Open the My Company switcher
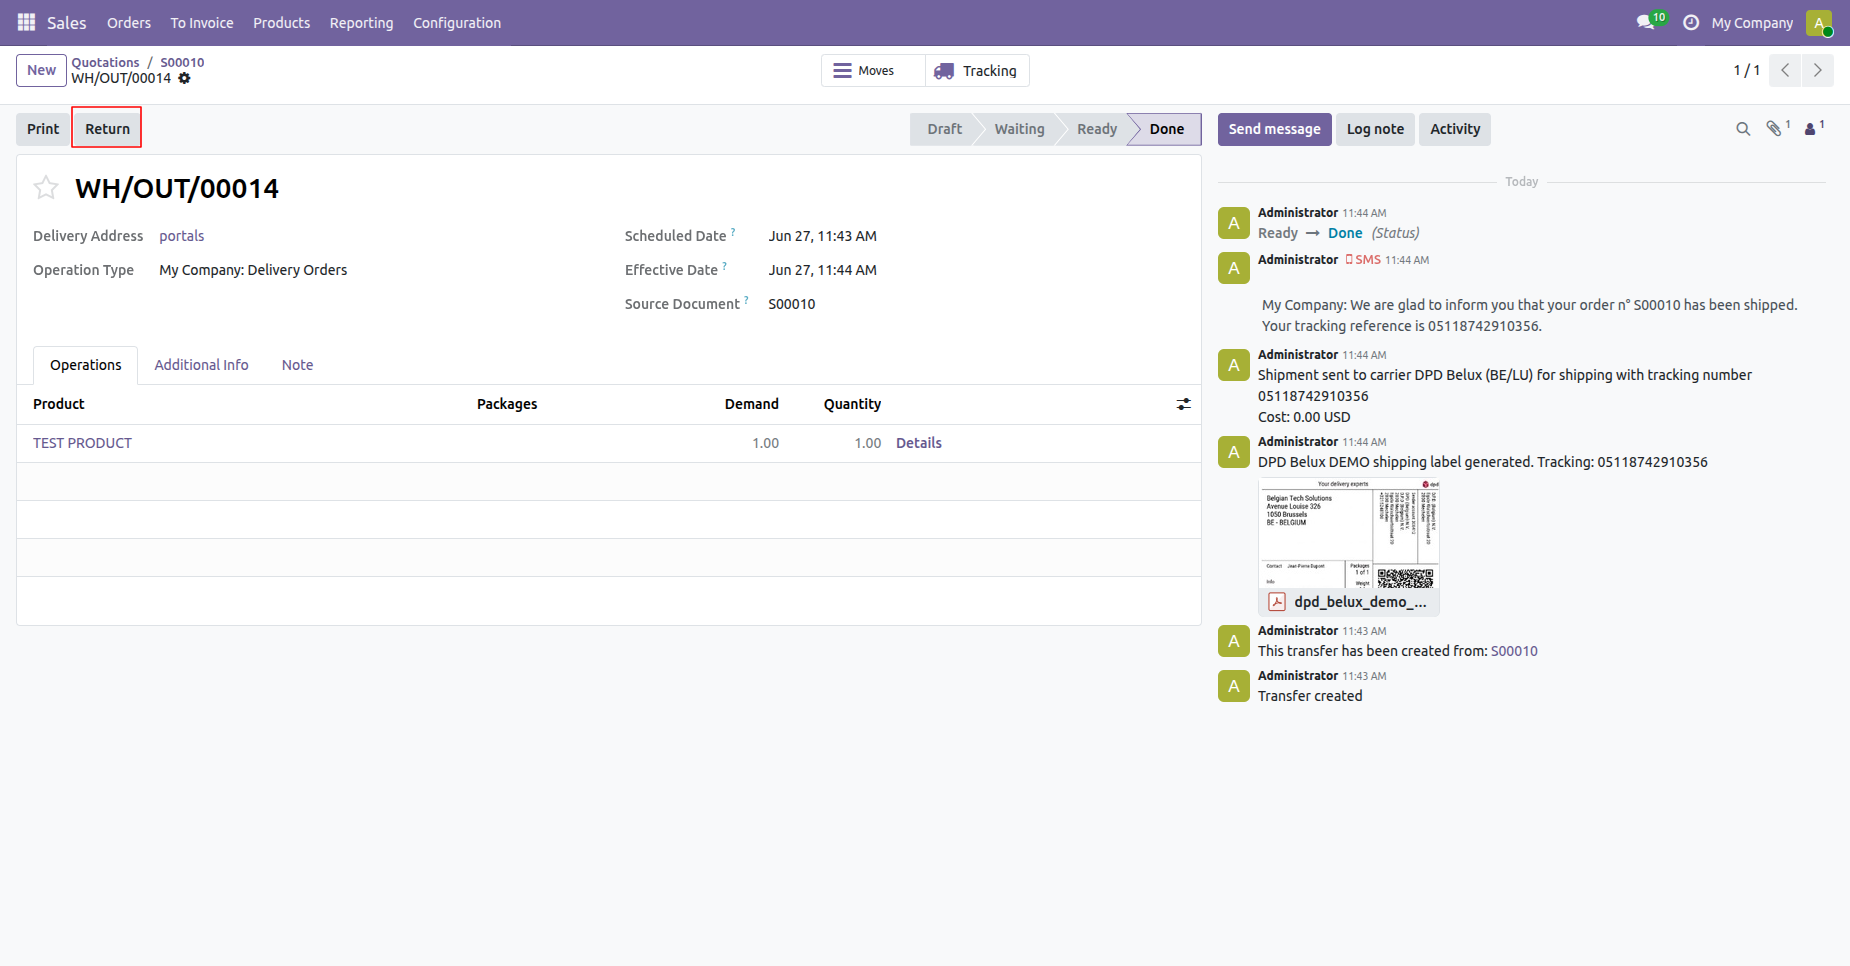This screenshot has width=1850, height=966. 1752,22
